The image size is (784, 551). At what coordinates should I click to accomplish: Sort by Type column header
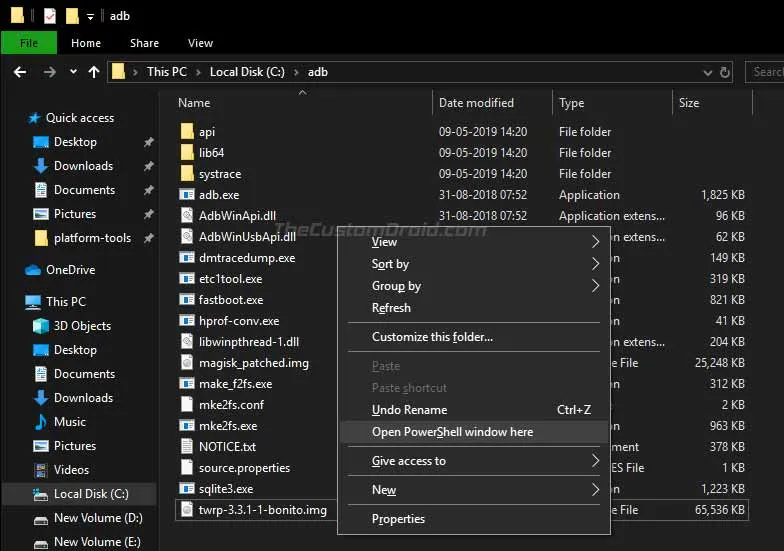click(x=572, y=103)
